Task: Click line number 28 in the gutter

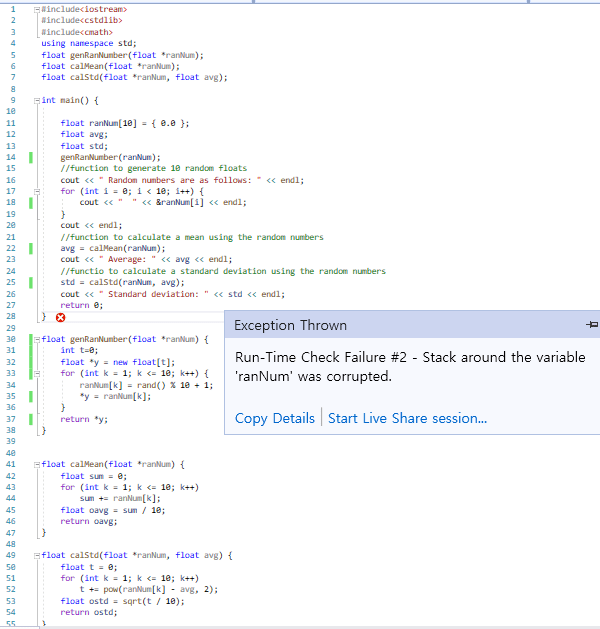Action: (11, 316)
